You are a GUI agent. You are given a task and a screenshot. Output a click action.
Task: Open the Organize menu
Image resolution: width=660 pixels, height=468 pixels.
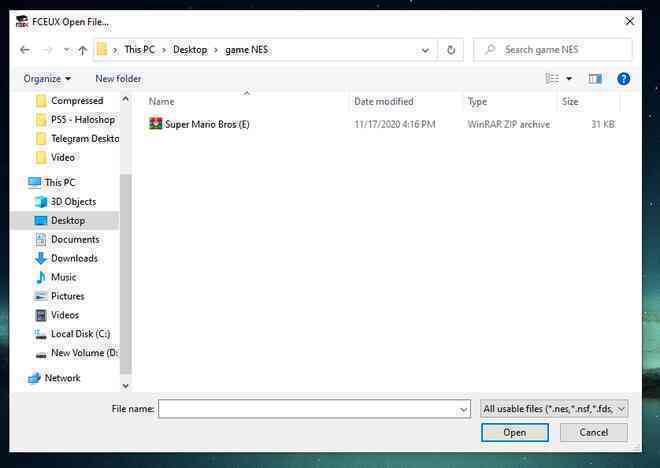click(x=47, y=79)
